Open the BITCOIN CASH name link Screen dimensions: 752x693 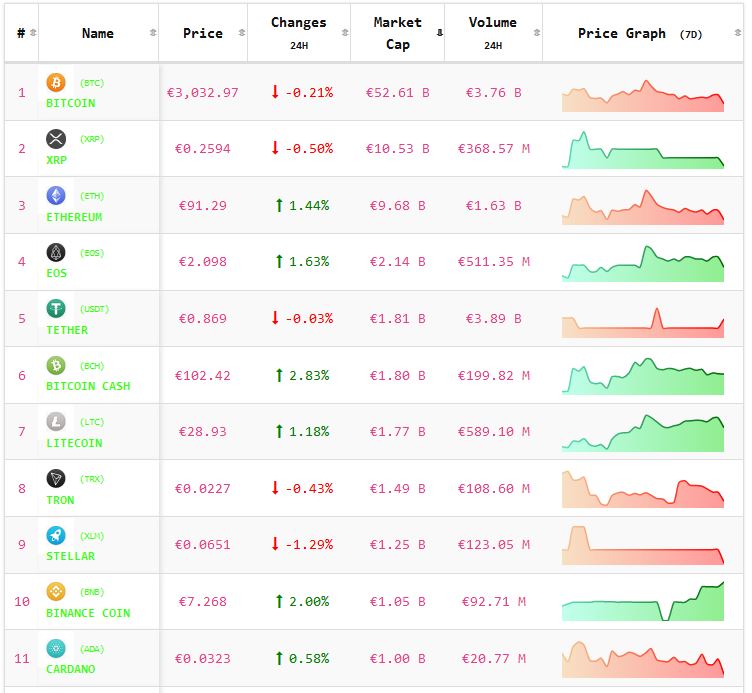88,386
